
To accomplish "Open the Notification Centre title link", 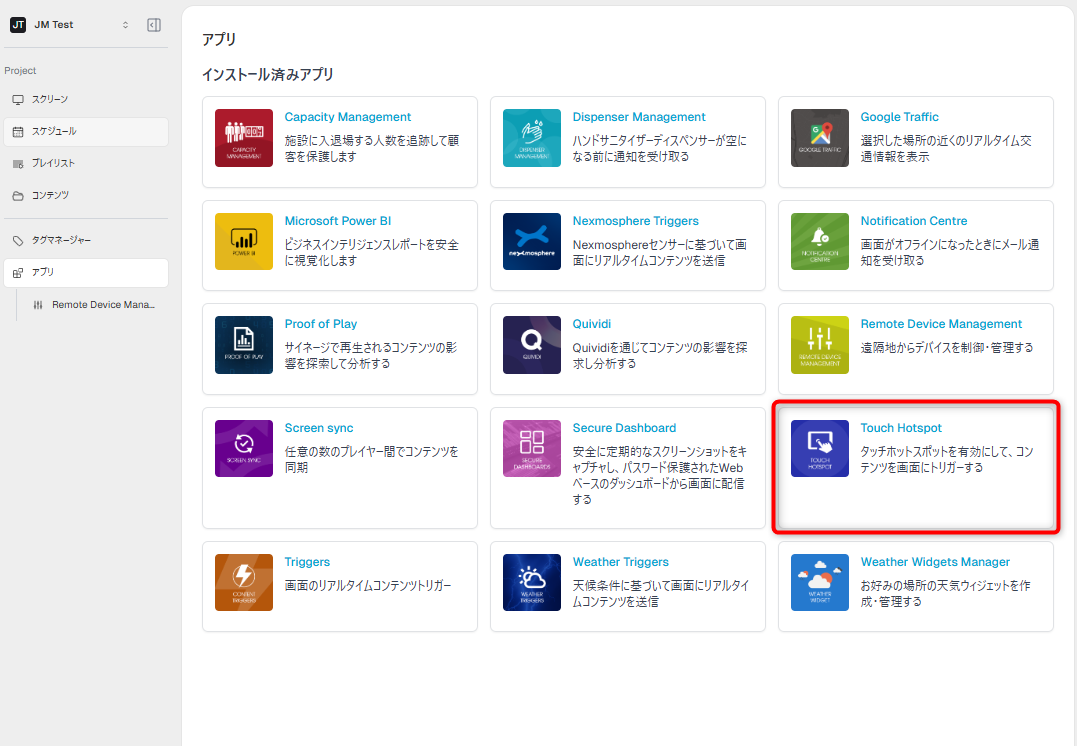I will pyautogui.click(x=914, y=221).
